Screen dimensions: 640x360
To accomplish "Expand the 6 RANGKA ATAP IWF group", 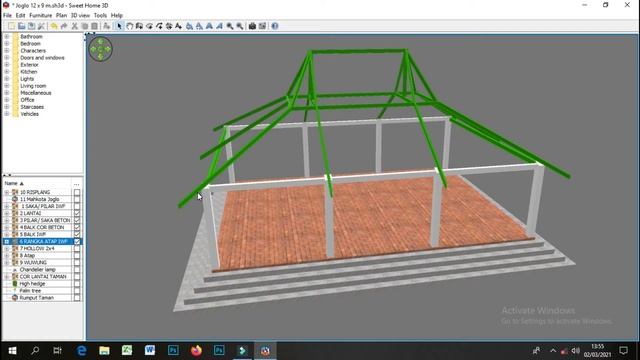I will click(7, 241).
